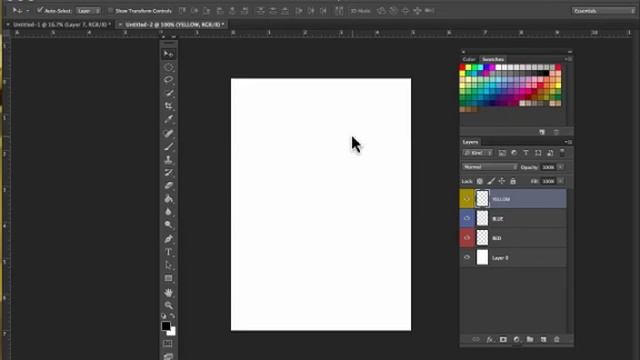The height and width of the screenshot is (360, 640).
Task: Switch to the Color panel tab
Action: [x=469, y=59]
